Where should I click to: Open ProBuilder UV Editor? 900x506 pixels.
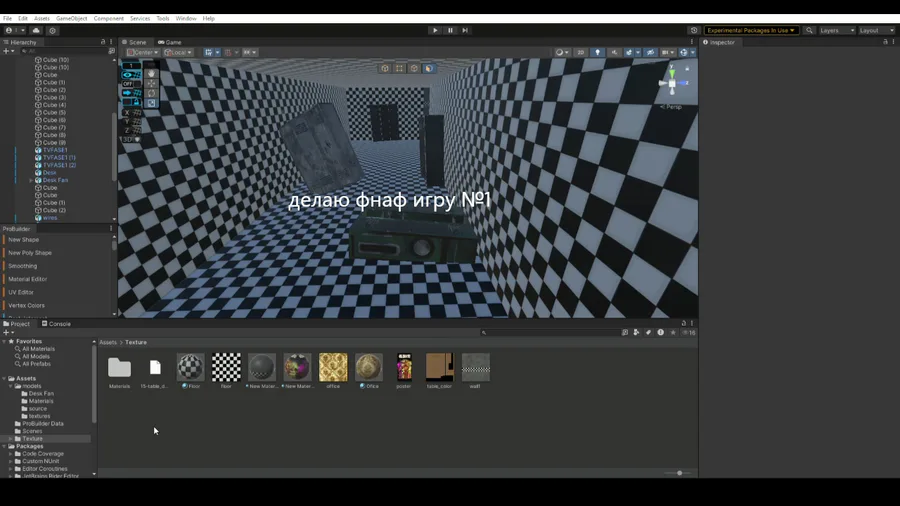pos(21,293)
